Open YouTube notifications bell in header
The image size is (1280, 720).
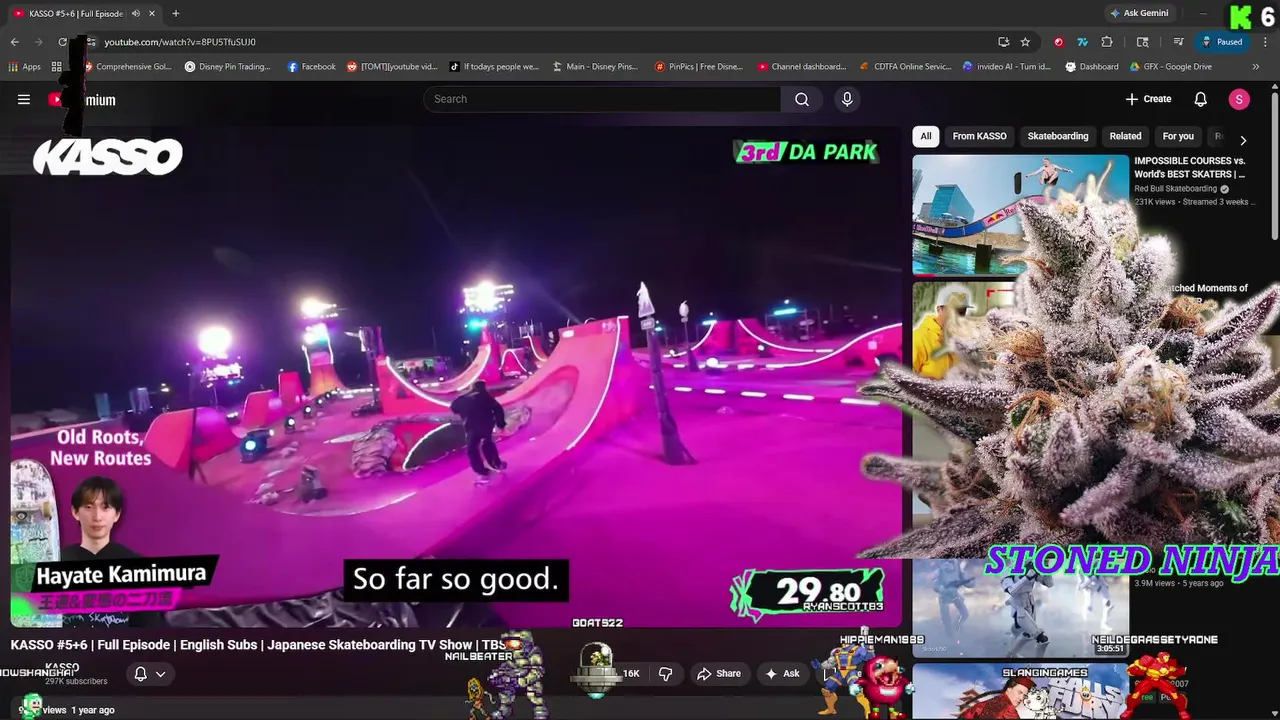(1201, 99)
